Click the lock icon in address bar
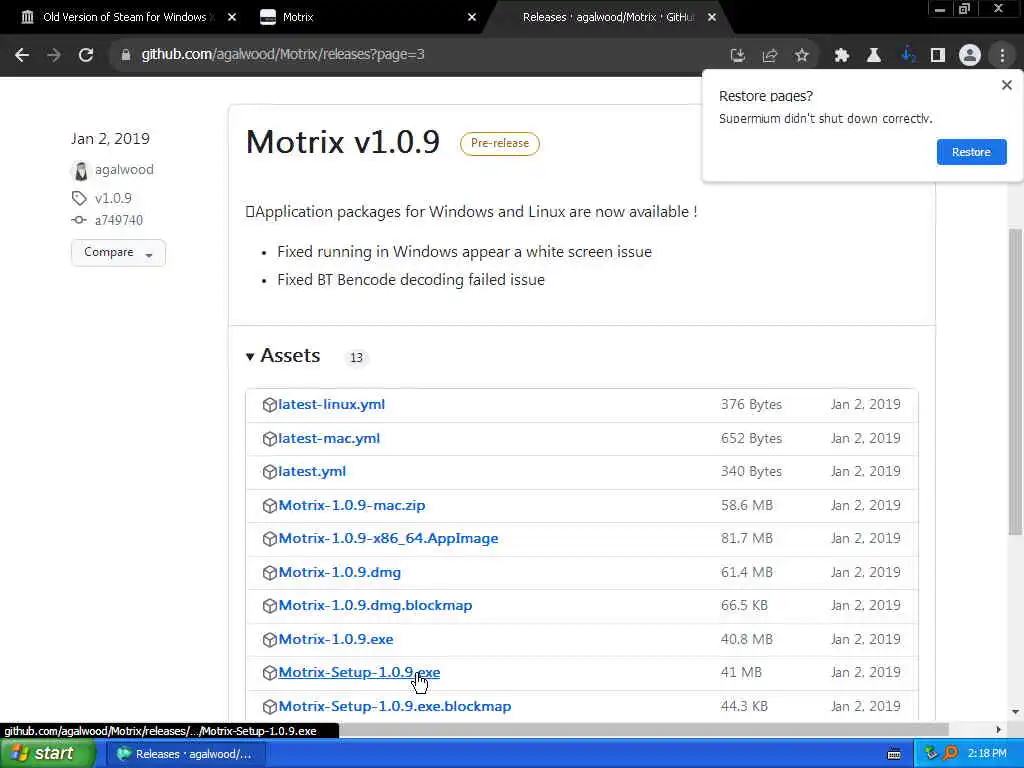 point(125,55)
